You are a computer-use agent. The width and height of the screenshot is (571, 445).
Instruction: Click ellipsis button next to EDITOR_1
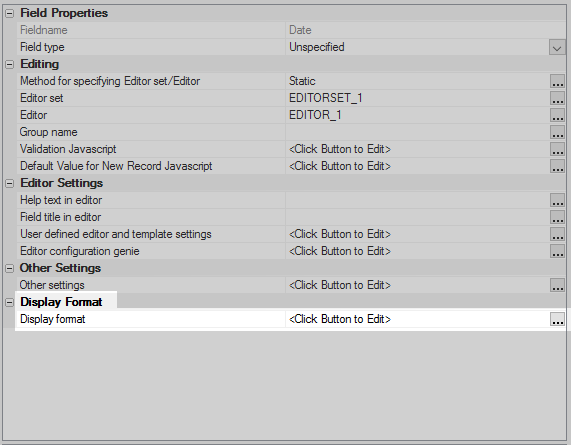point(557,115)
